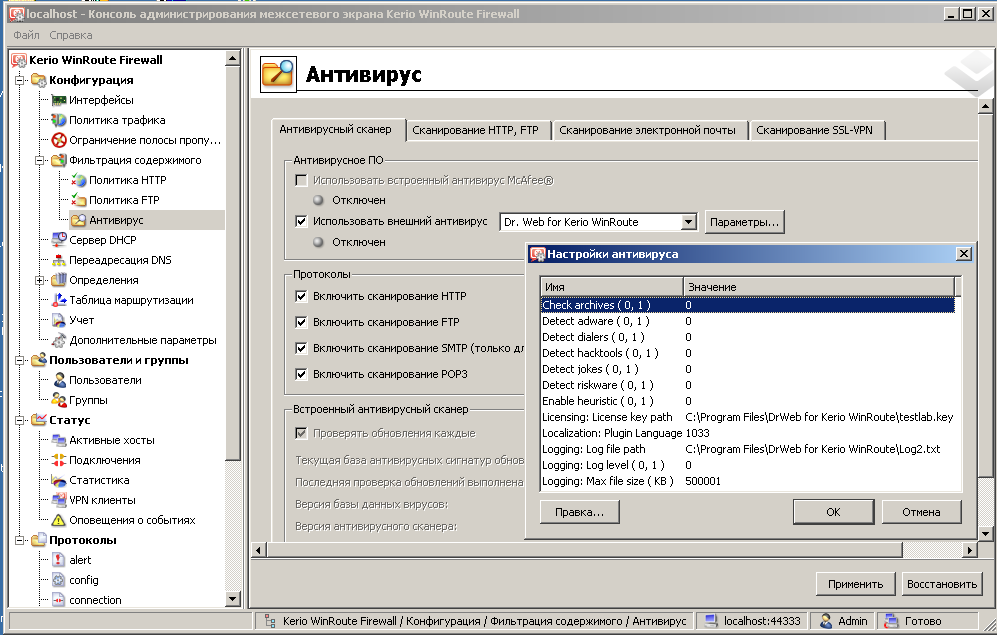The image size is (997, 635).
Task: Toggle the Проверять обновления каждые checkbox
Action: 301,434
